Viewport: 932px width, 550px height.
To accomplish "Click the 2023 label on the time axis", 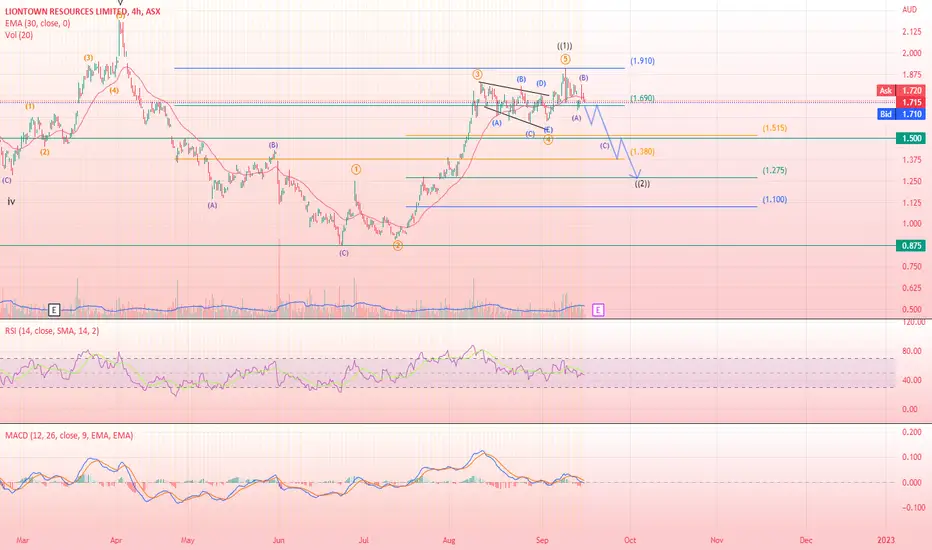I will [886, 540].
